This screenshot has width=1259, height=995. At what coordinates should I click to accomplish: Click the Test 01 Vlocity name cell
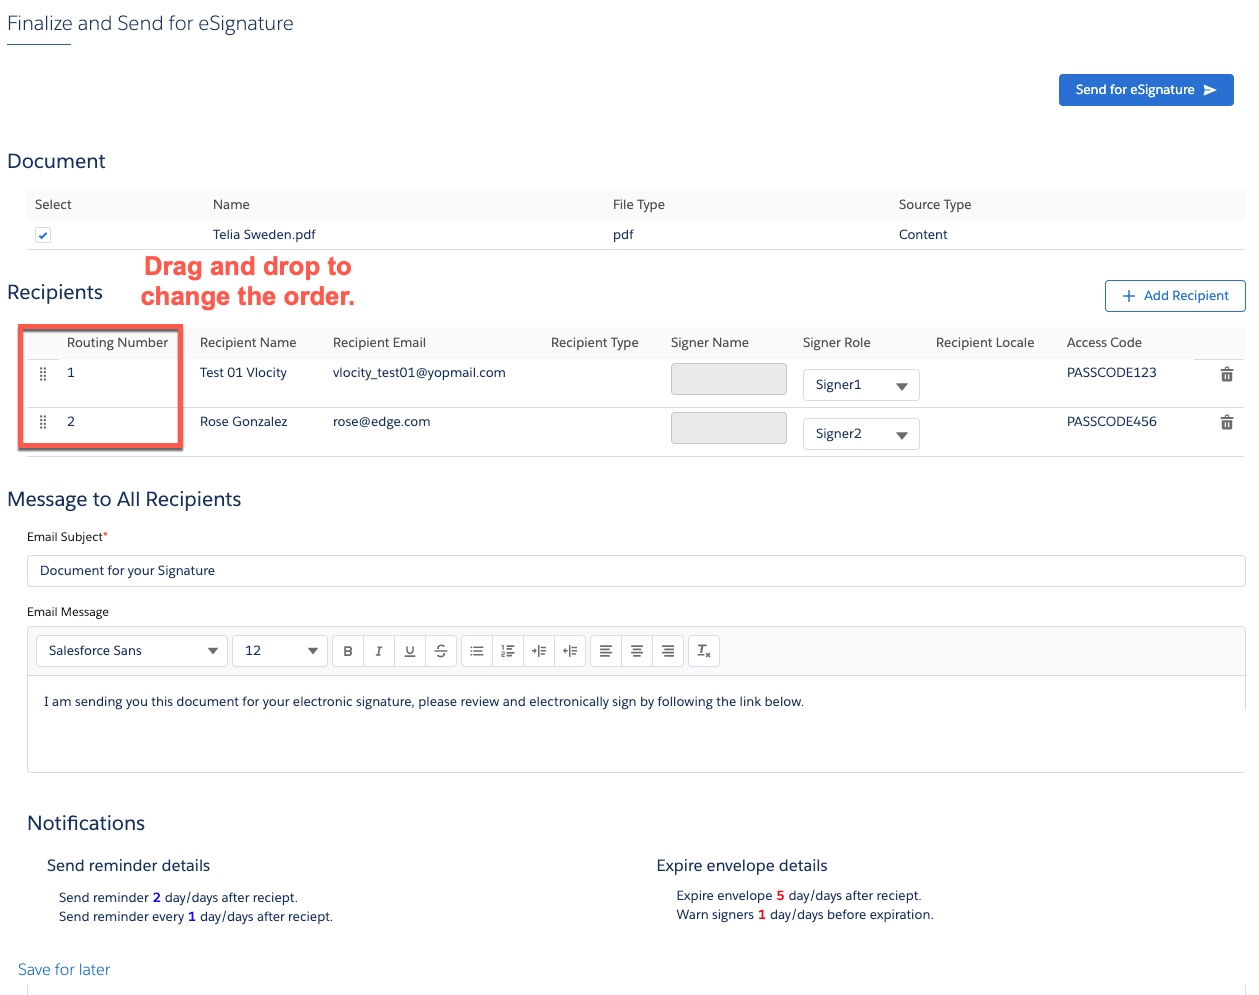[243, 373]
